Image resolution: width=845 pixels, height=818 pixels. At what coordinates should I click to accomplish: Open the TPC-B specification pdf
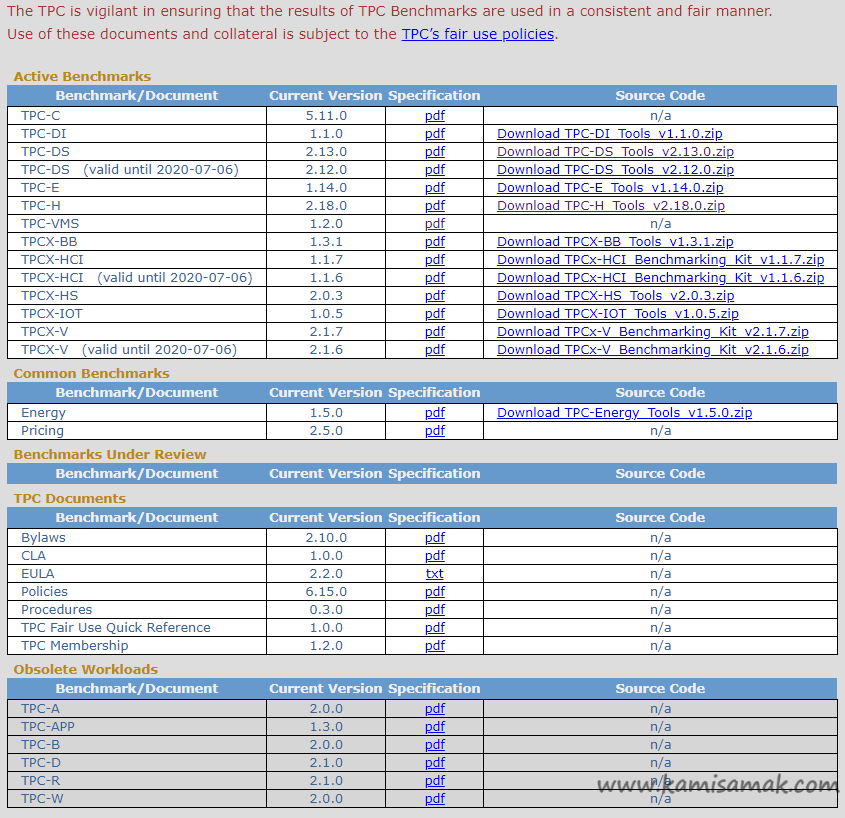click(434, 745)
